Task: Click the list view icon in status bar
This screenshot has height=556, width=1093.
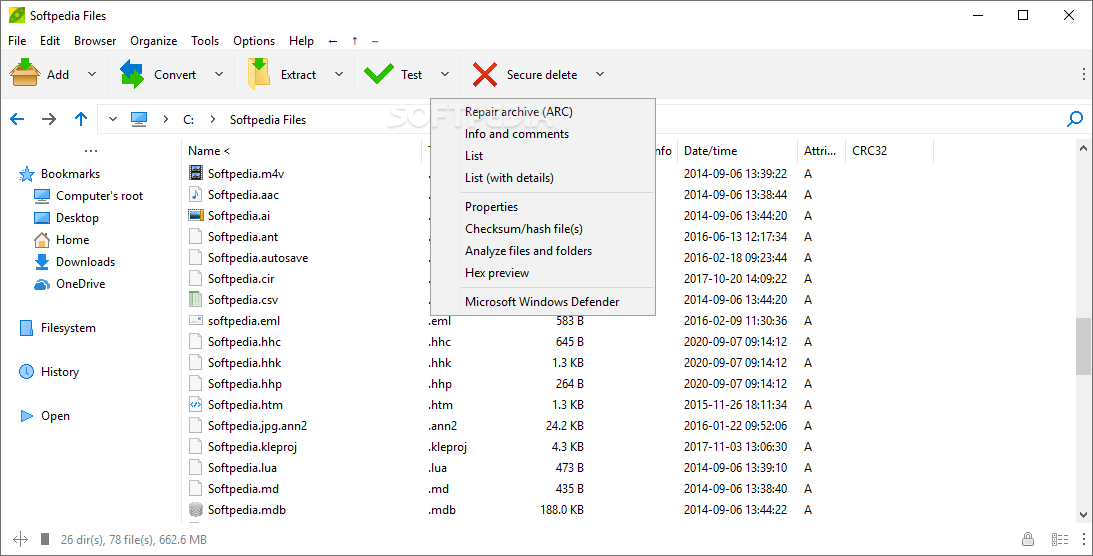Action: (x=1060, y=539)
